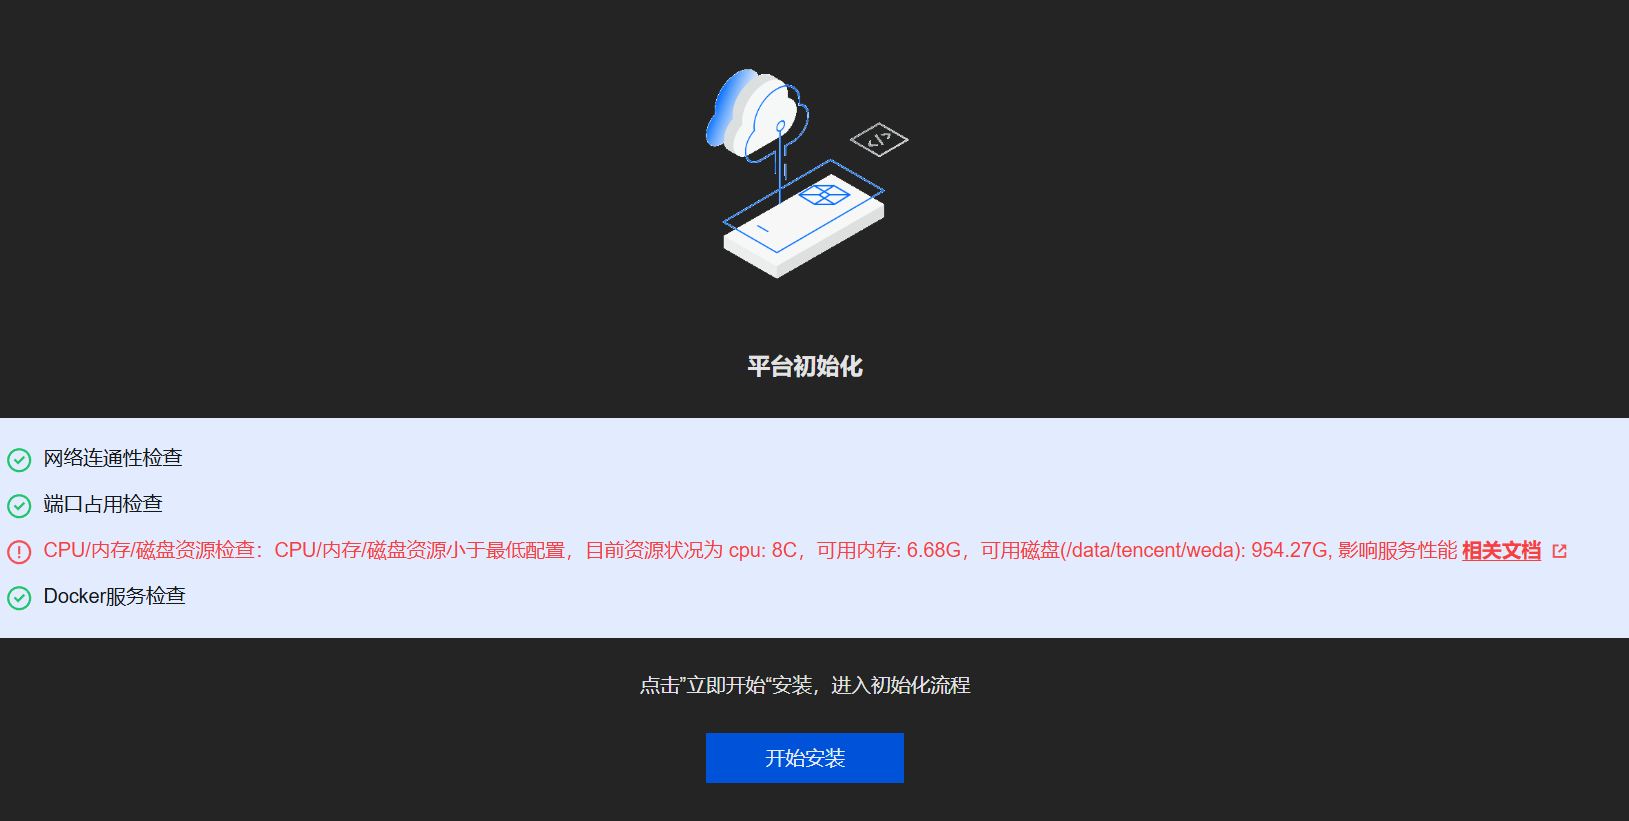Click the 可用内存: 6.68G status text
The image size is (1629, 821).
coord(889,550)
